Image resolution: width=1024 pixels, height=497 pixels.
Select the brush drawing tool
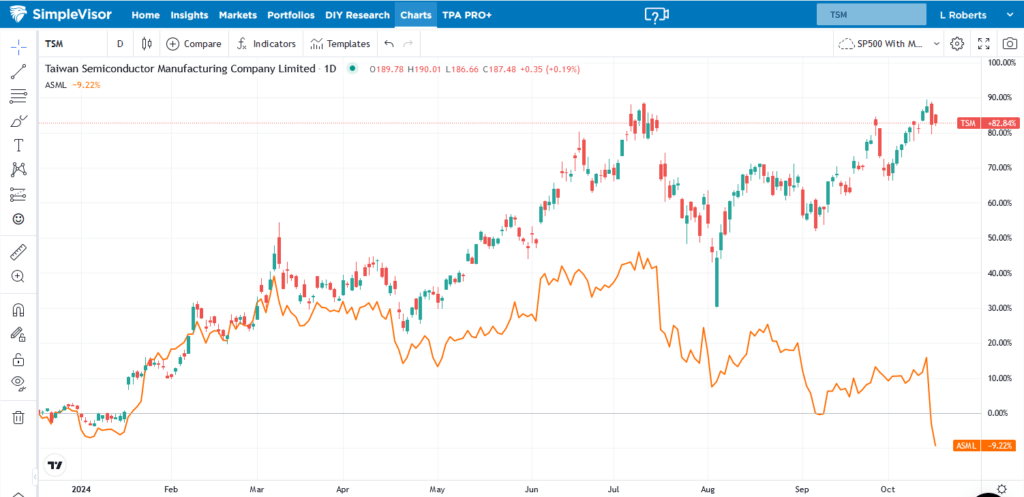click(18, 120)
